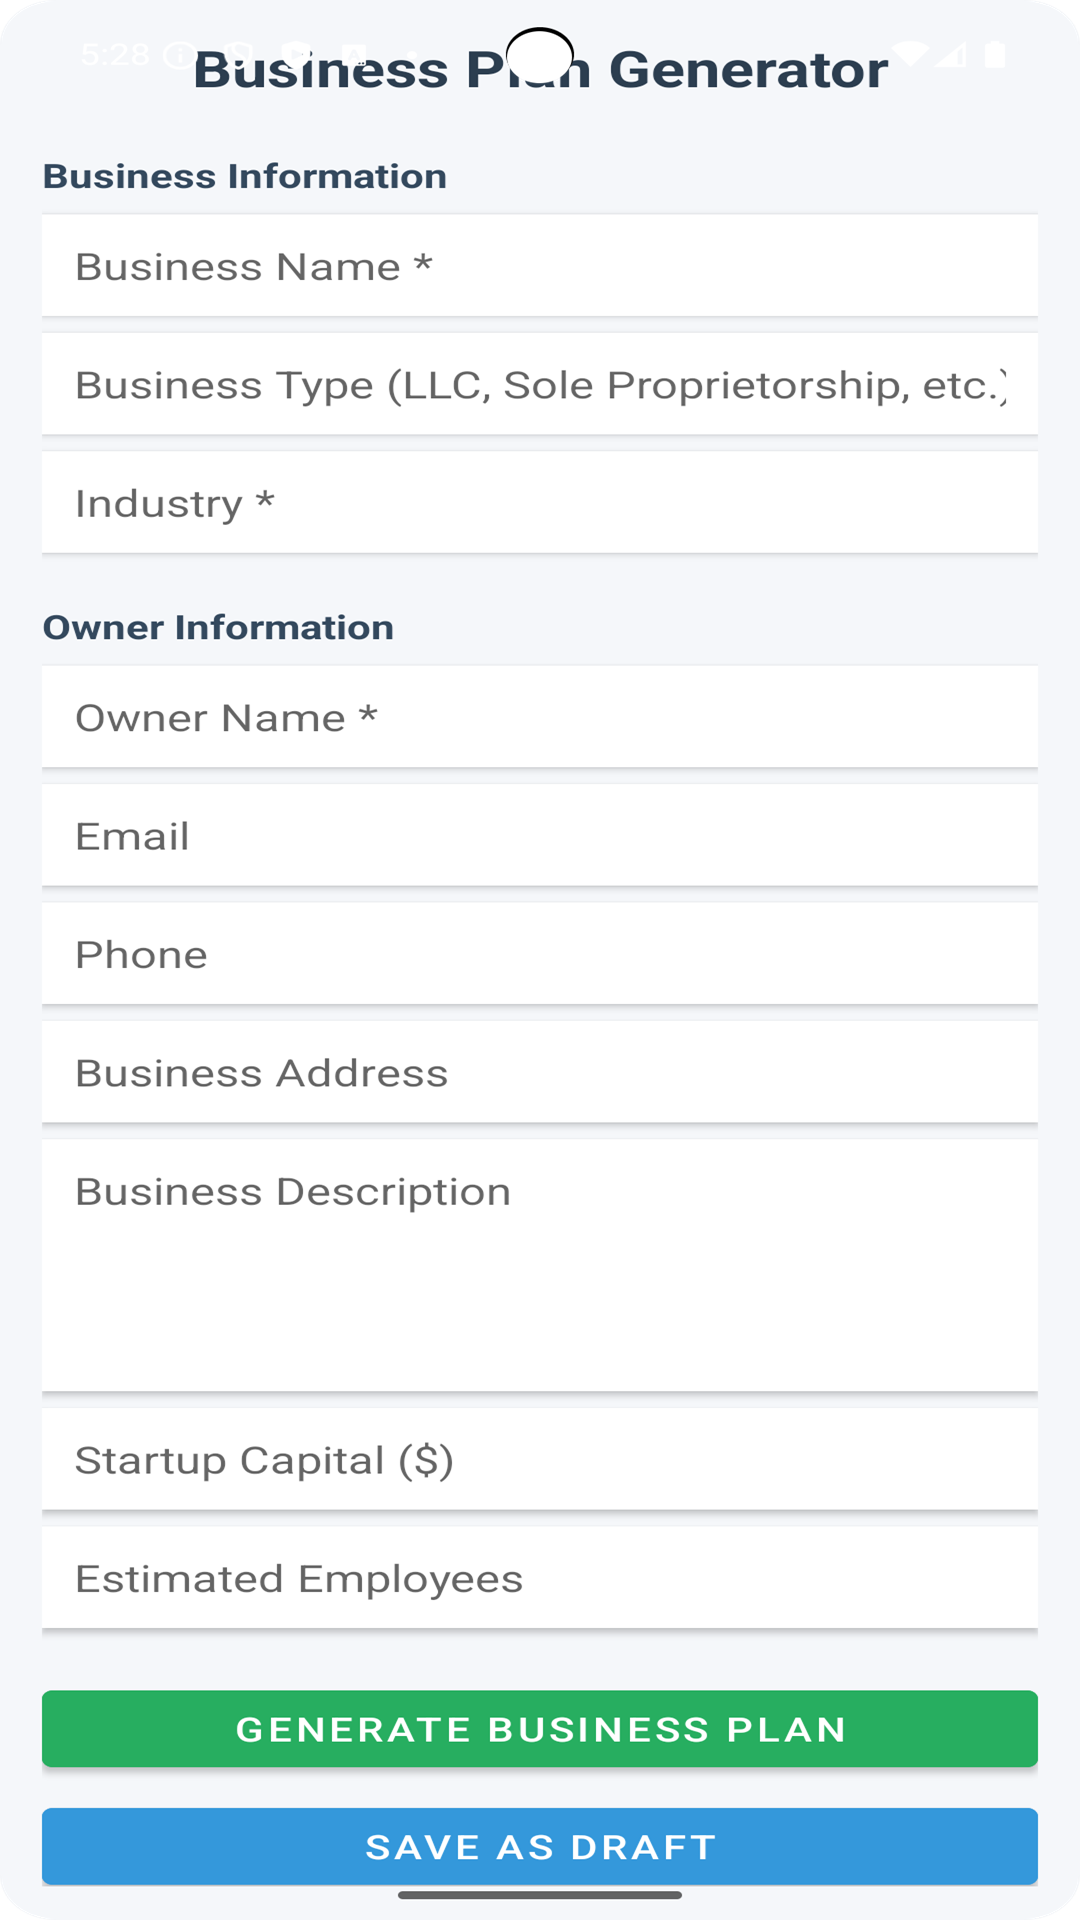Tap the Wi-Fi status bar icon

pos(909,53)
